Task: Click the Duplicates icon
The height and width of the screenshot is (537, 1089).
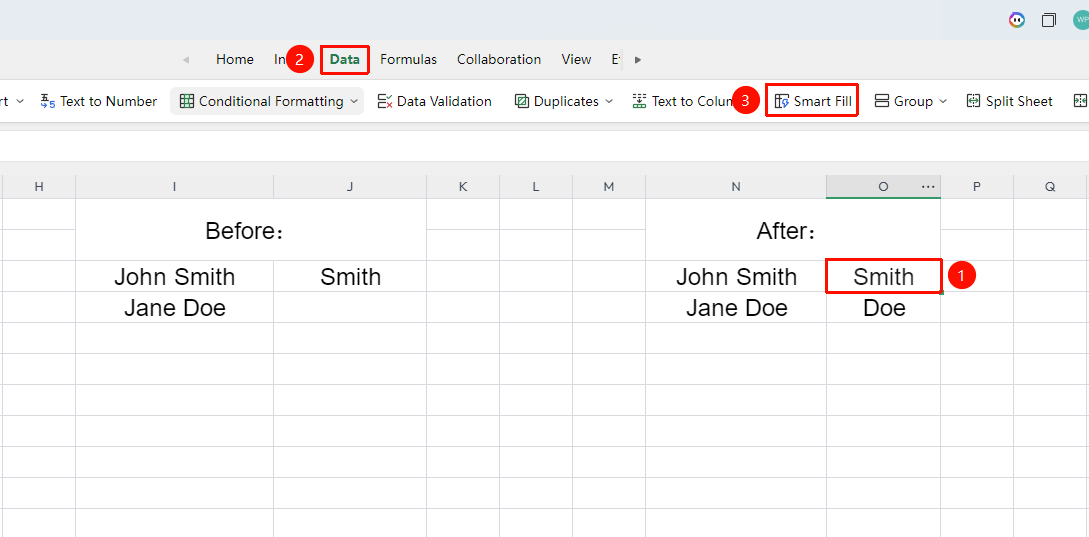Action: point(522,101)
